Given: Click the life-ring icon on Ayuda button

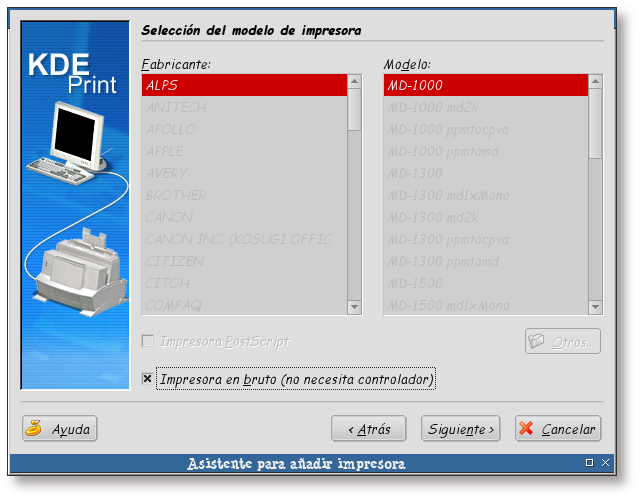Looking at the screenshot, I should pyautogui.click(x=35, y=429).
